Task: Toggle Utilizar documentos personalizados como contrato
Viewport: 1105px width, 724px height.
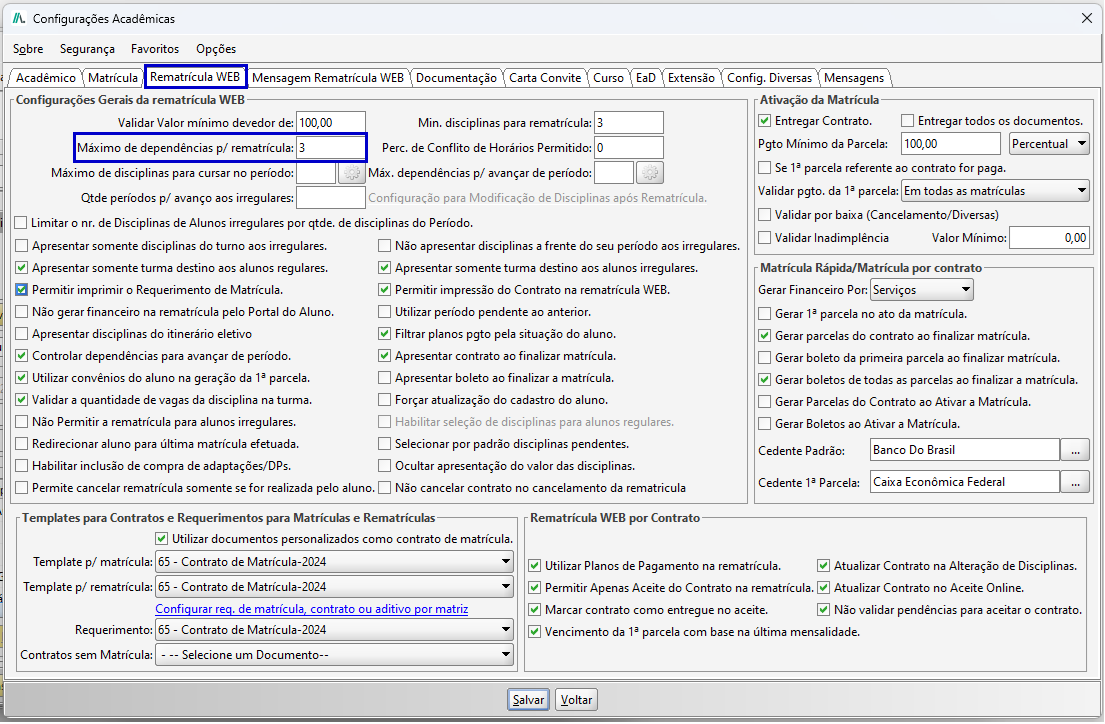Action: (162, 539)
